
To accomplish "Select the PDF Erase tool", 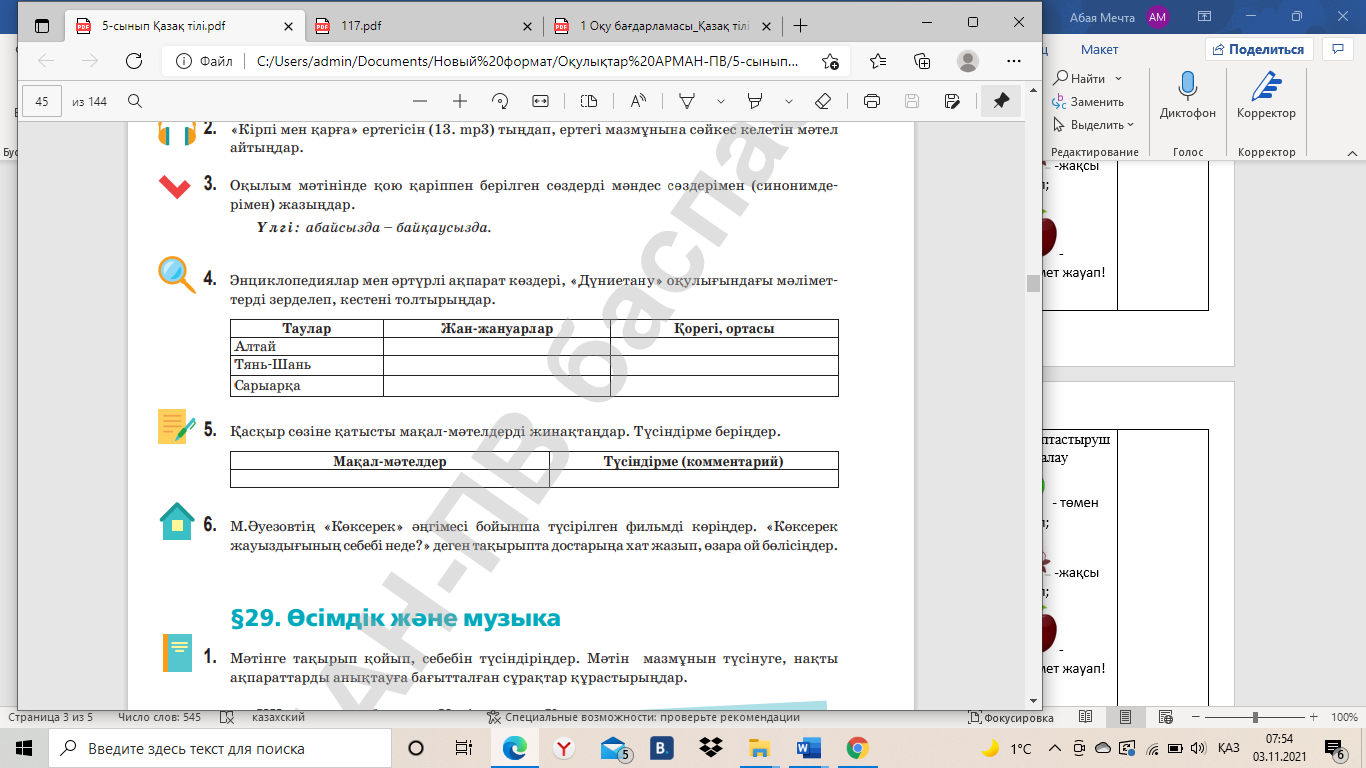I will [x=823, y=101].
